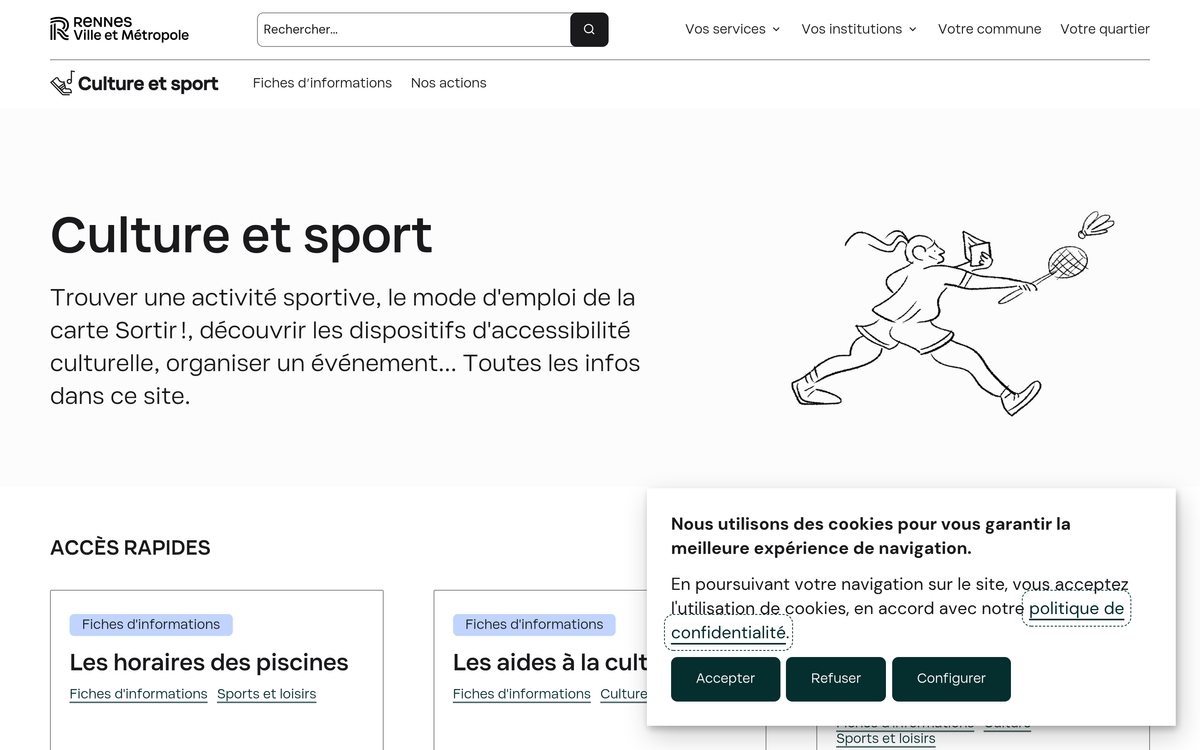Image resolution: width=1200 pixels, height=750 pixels.
Task: Click Sports et loisirs tag under piscines
Action: coord(266,694)
